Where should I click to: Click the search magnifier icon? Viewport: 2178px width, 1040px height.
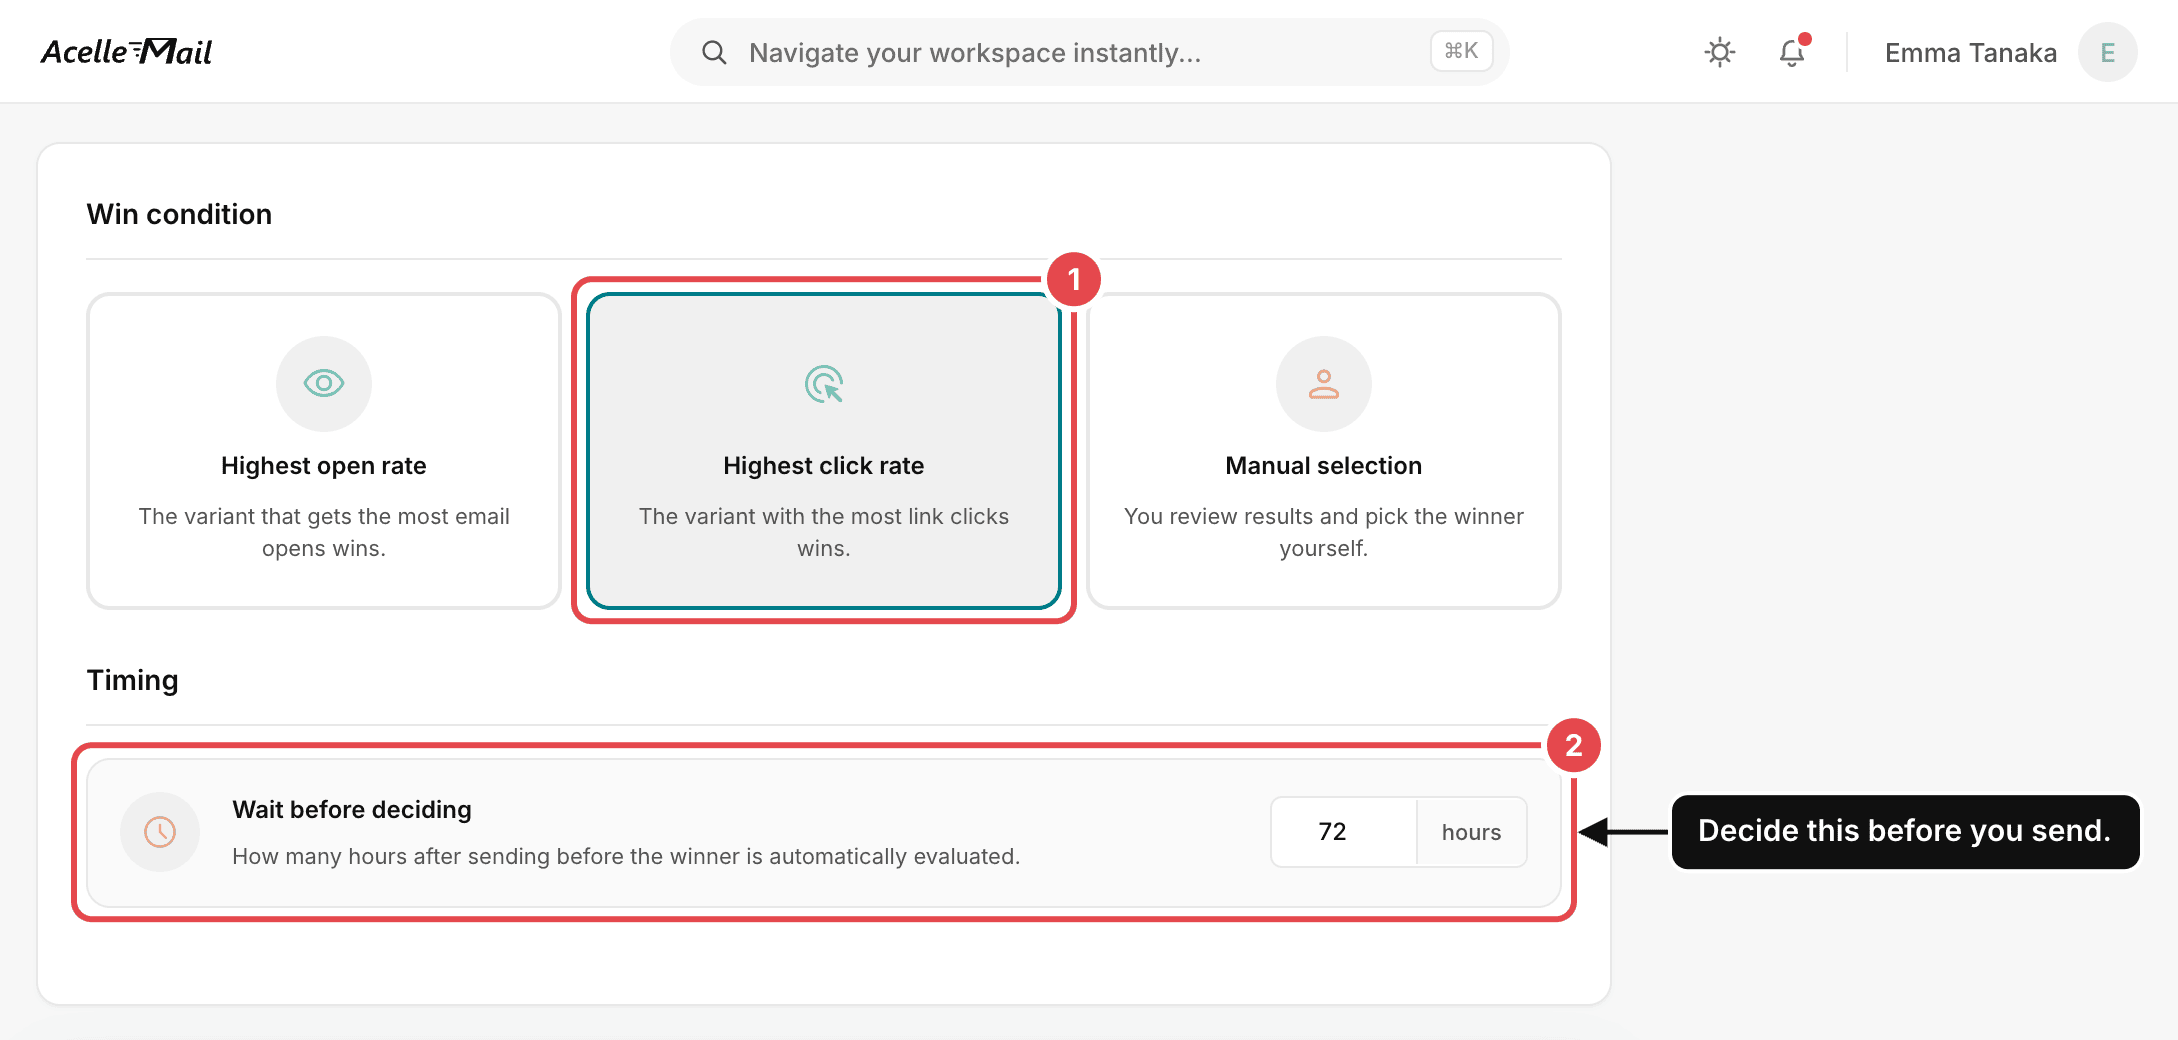tap(714, 52)
